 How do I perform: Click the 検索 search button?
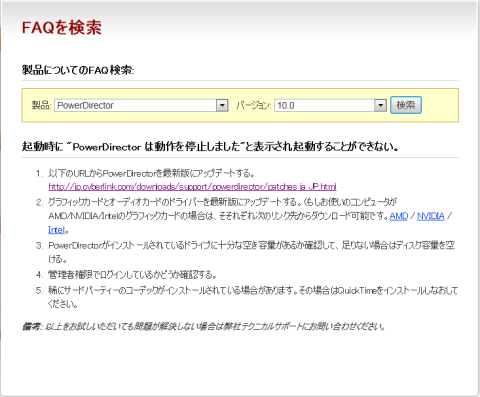tap(406, 105)
